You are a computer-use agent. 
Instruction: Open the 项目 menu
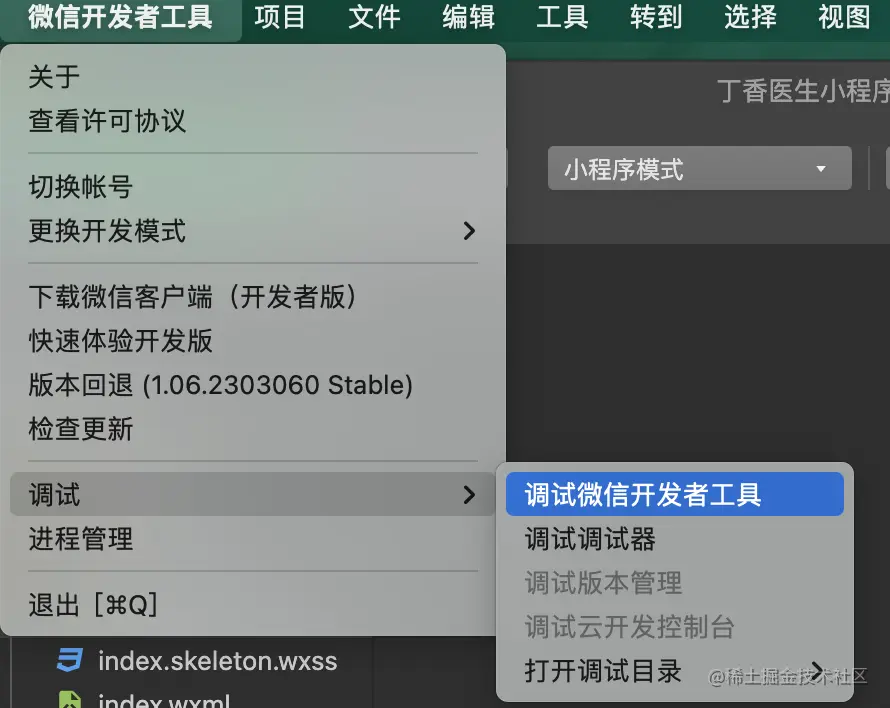[280, 17]
